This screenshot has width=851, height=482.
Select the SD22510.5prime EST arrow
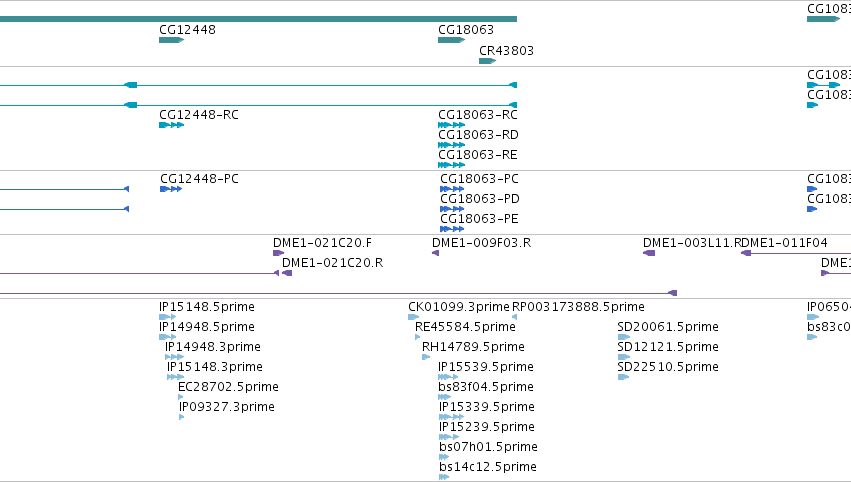coord(623,377)
